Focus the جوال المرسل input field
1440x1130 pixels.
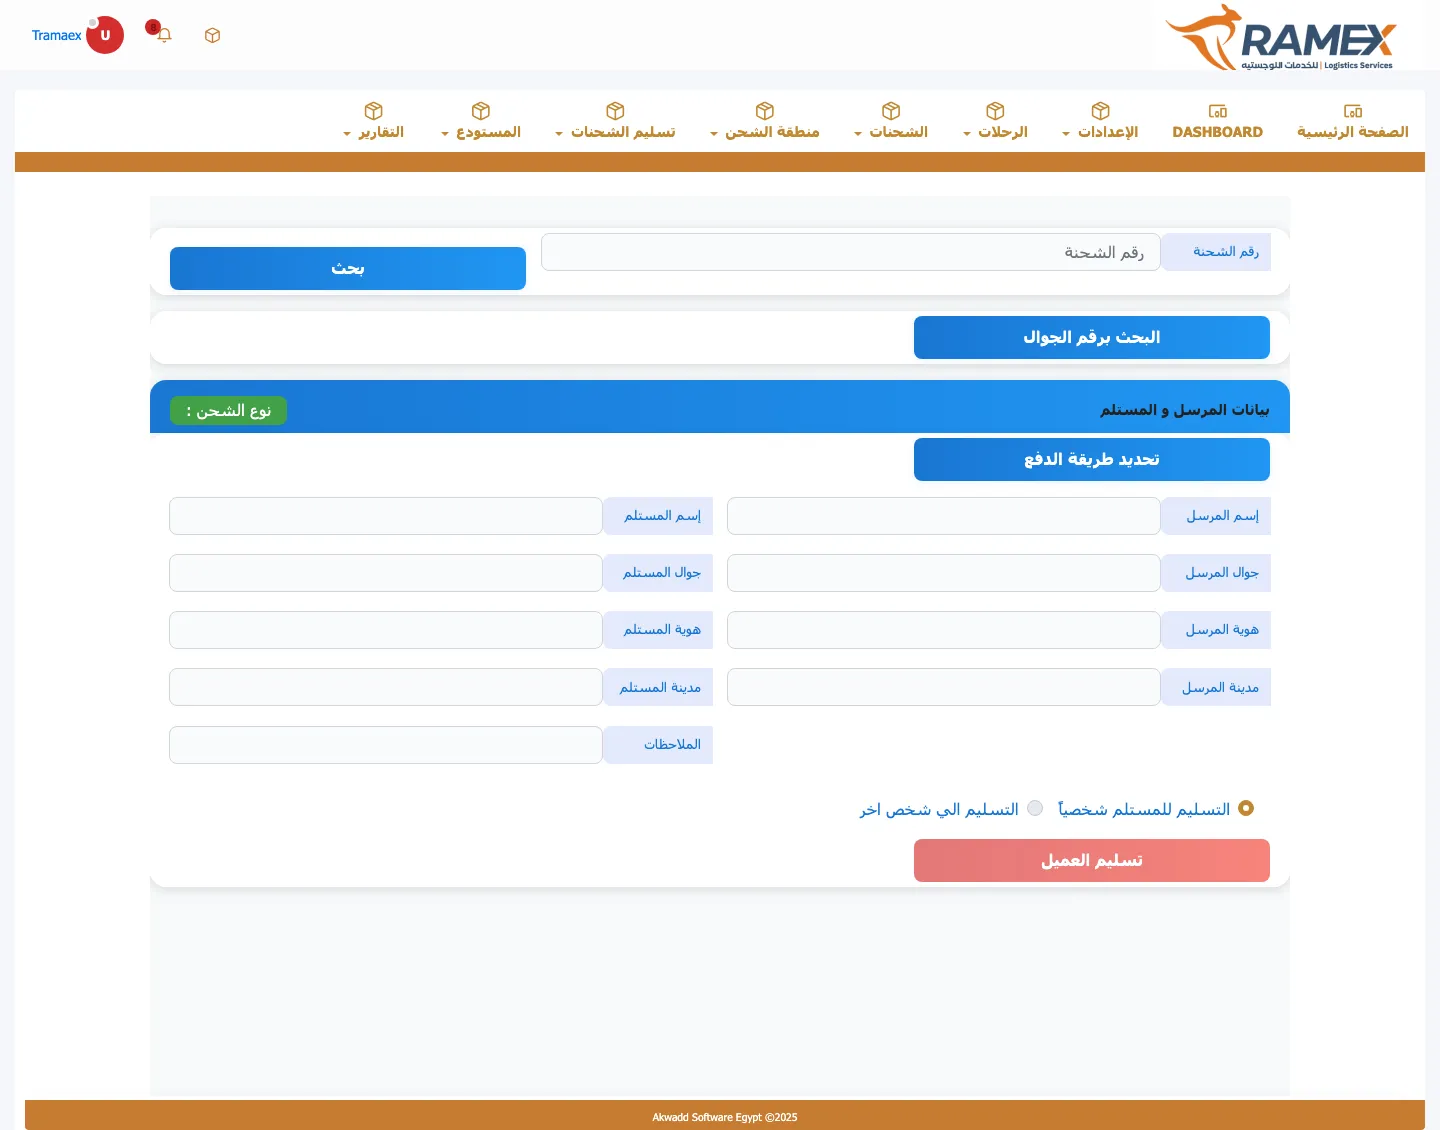tap(944, 573)
